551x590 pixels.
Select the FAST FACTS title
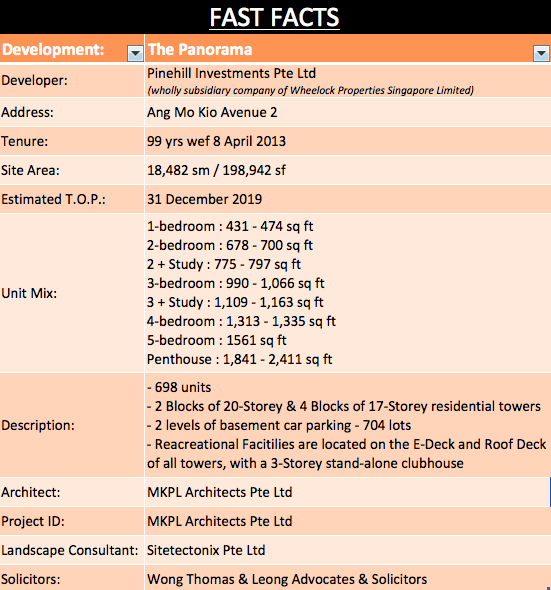(x=275, y=17)
